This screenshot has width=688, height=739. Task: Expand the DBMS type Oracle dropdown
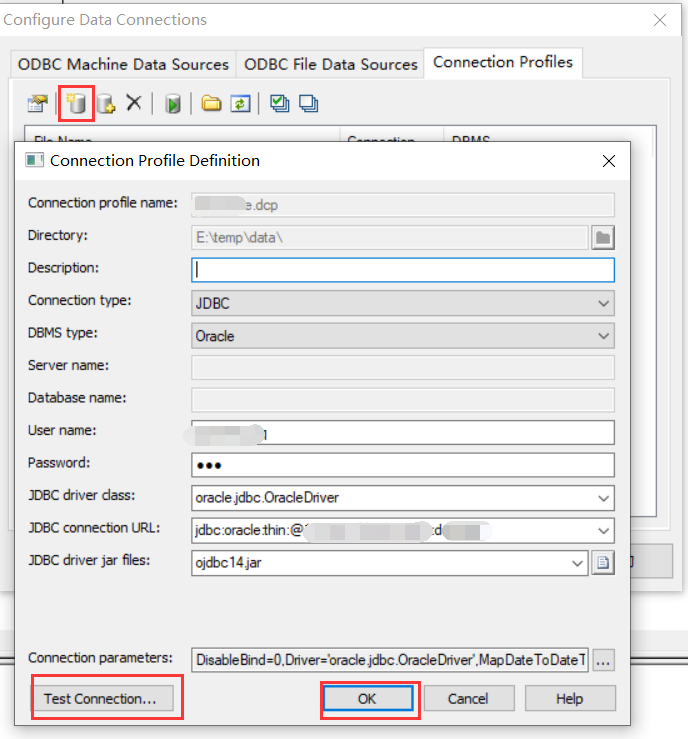pos(603,336)
